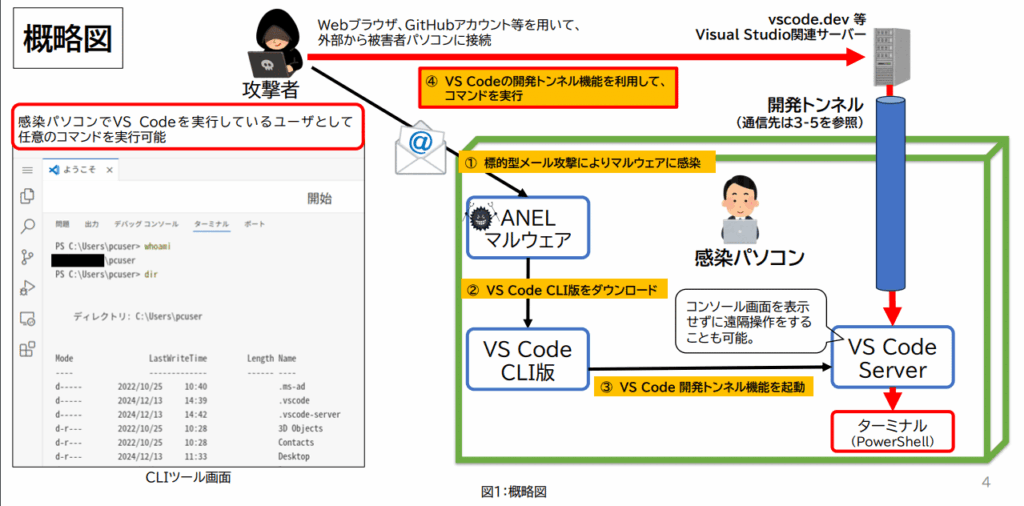
Task: Select the Desktop directory entry
Action: click(x=293, y=456)
